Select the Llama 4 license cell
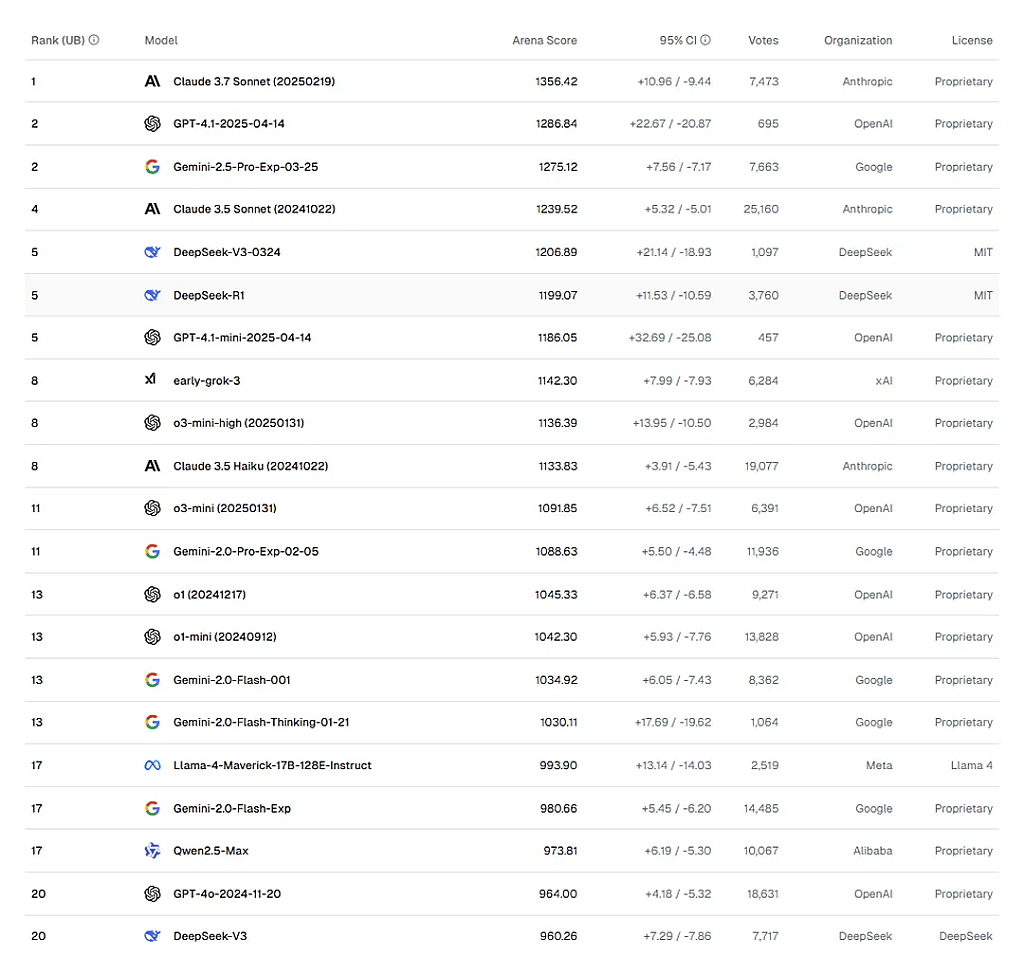The width and height of the screenshot is (1024, 956). (x=972, y=765)
